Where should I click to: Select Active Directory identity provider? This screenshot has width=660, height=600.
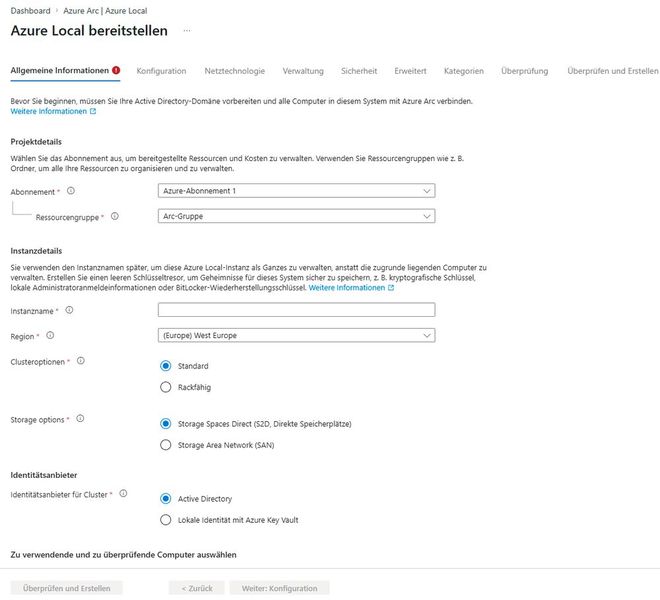(x=166, y=499)
